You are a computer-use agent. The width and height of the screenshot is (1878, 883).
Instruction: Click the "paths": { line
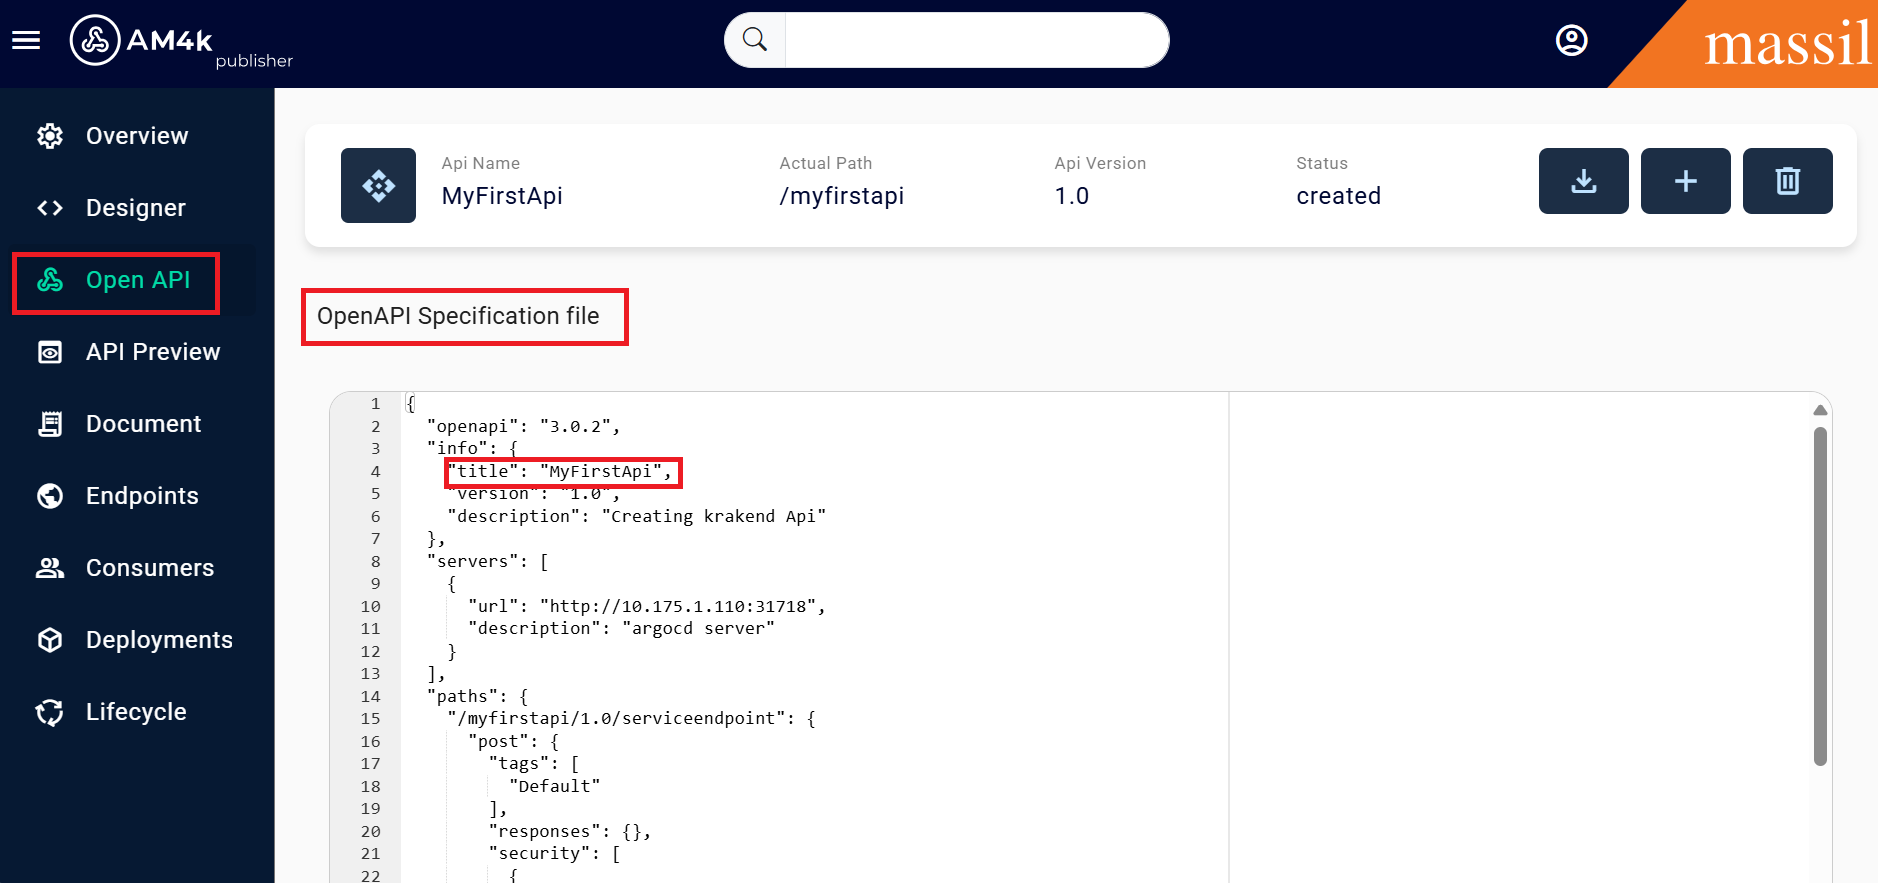pos(478,696)
